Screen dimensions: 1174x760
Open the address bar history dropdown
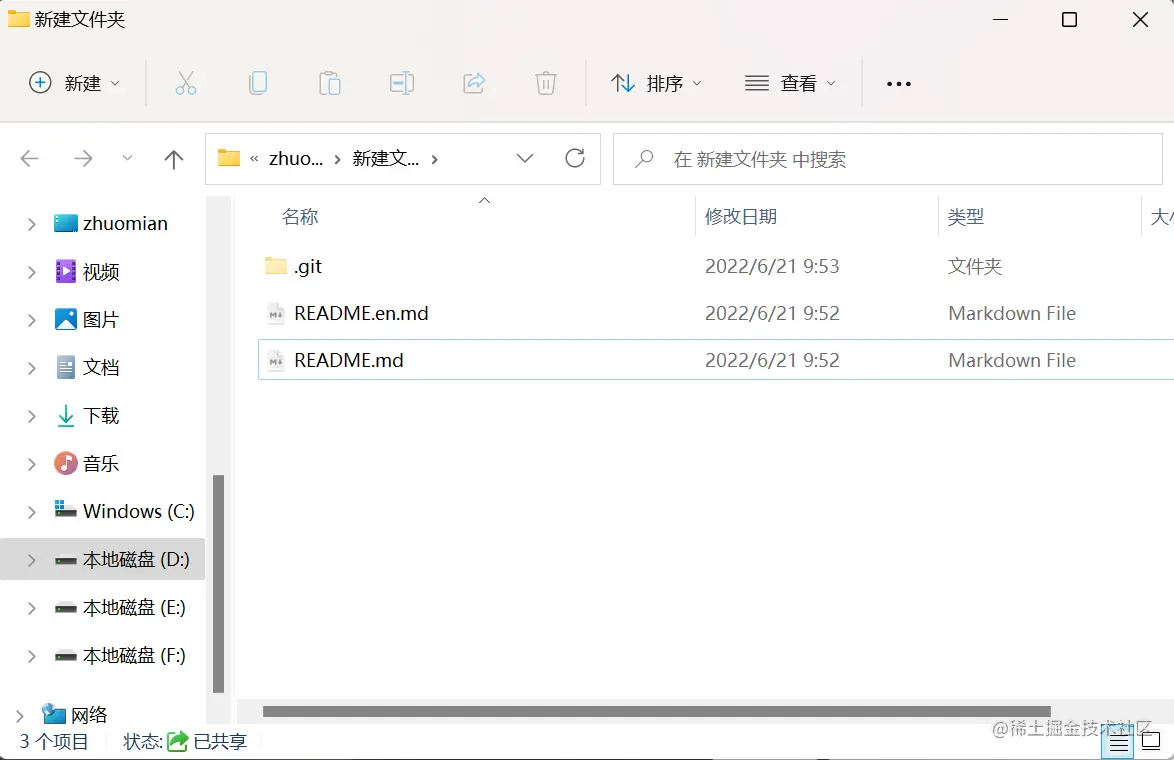(525, 158)
